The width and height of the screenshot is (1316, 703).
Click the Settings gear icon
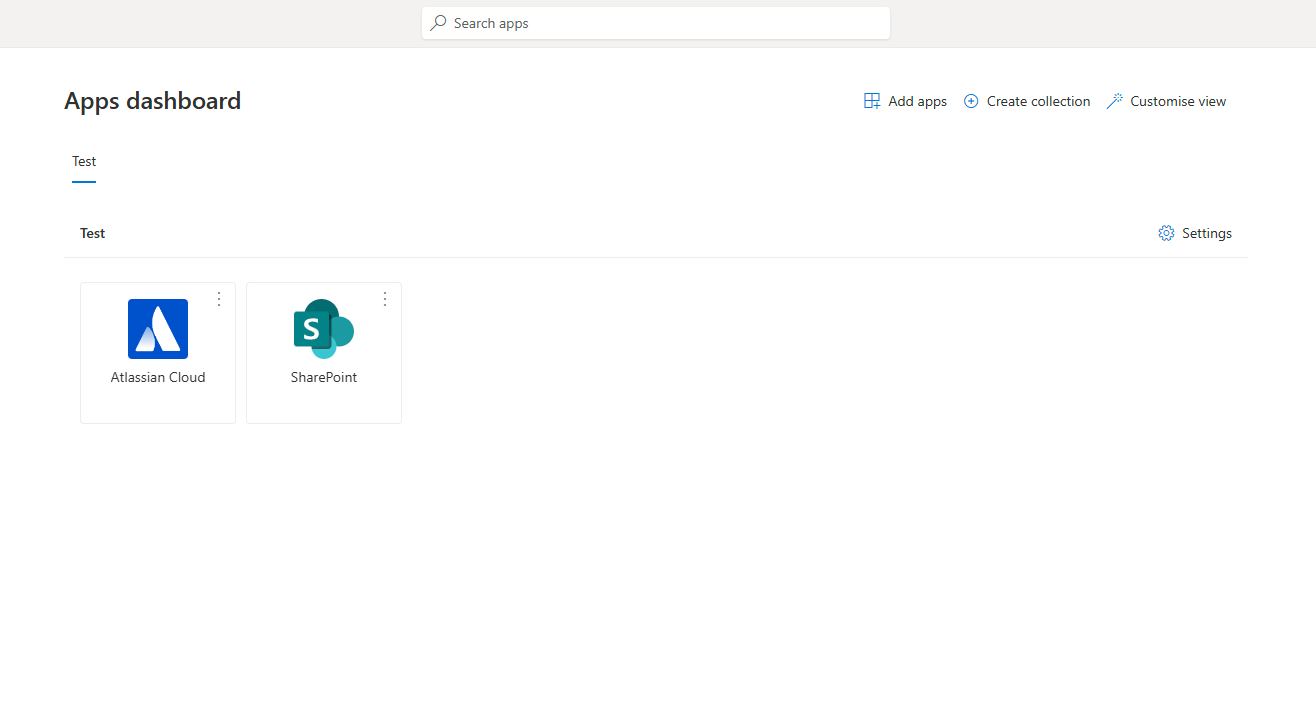(1166, 233)
